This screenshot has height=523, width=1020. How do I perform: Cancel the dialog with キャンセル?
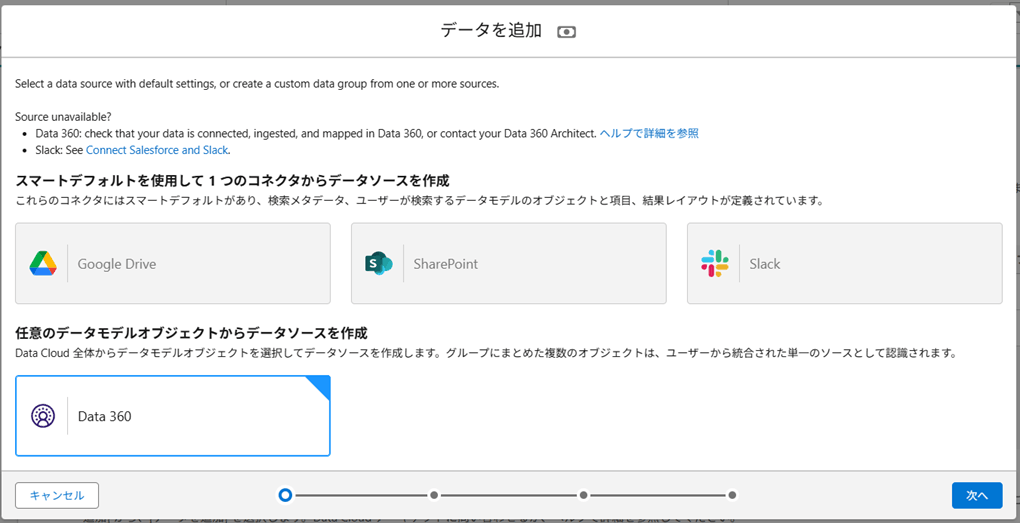click(x=57, y=495)
